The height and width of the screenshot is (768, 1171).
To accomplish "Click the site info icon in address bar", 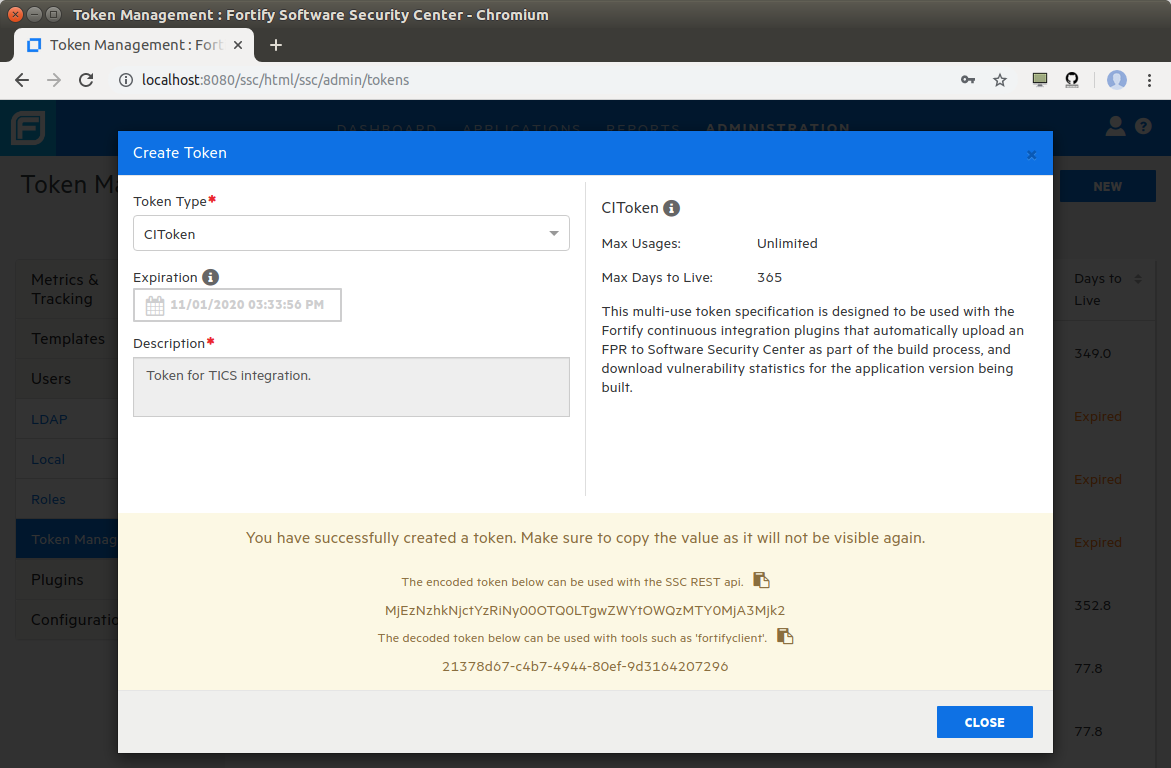I will coord(125,80).
